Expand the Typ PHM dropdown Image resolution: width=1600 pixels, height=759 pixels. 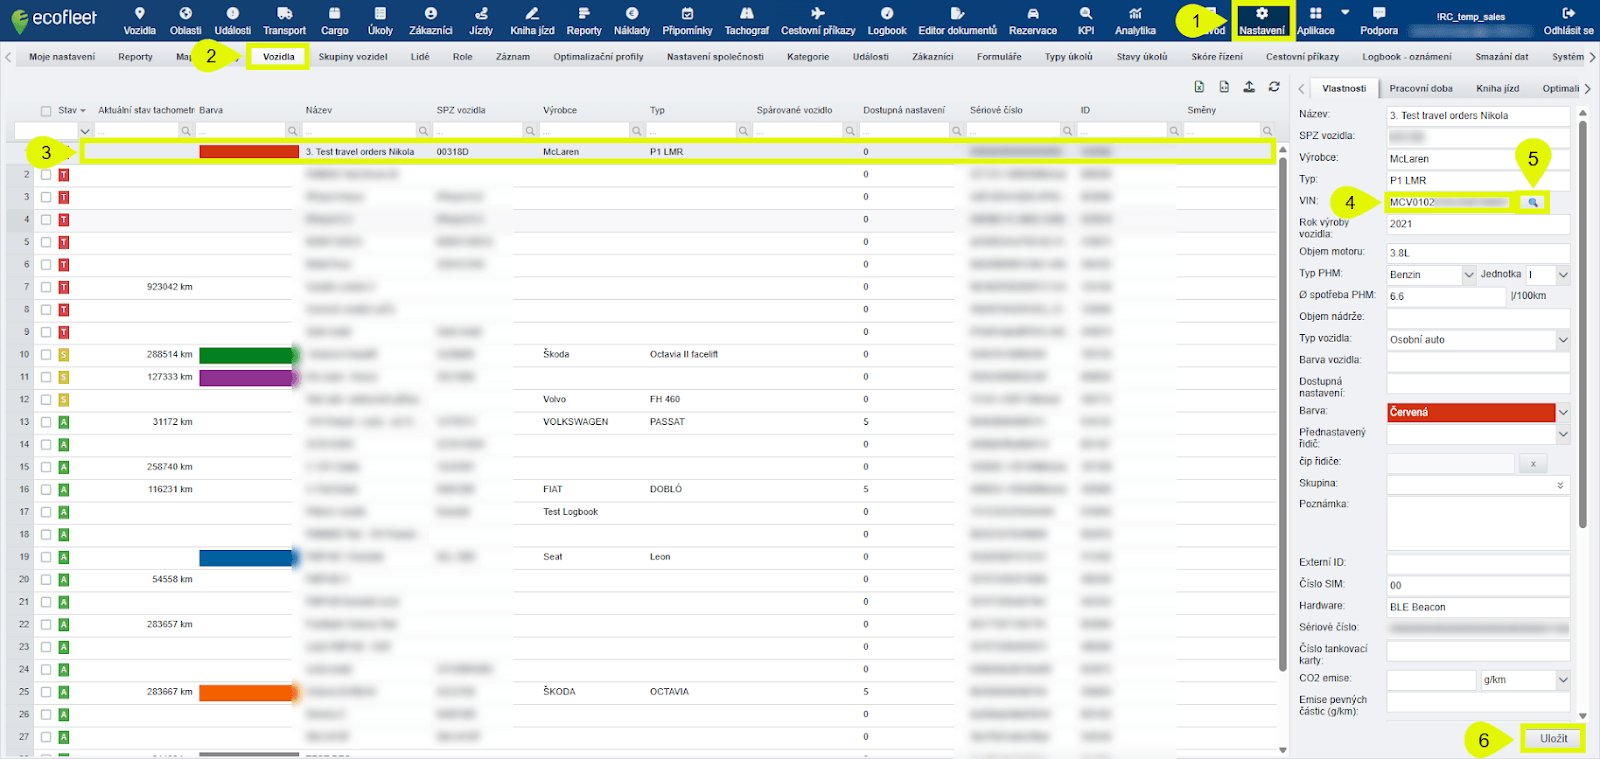(1468, 275)
